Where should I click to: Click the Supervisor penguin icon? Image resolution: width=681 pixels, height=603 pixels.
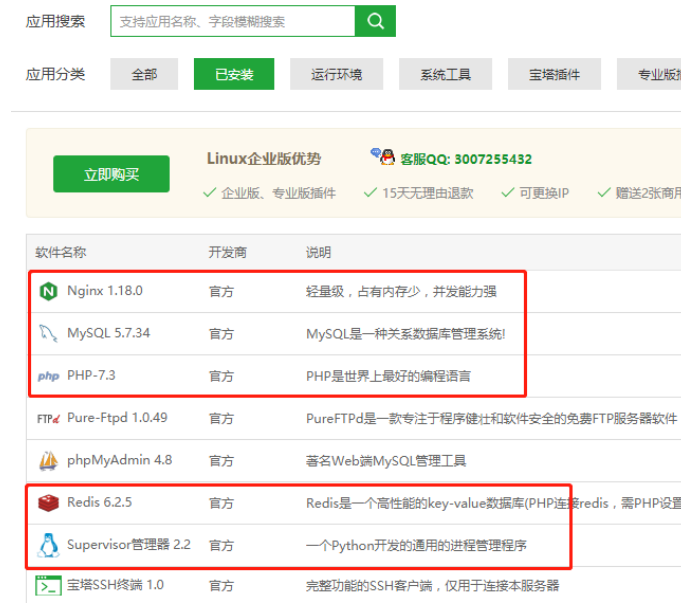point(48,545)
